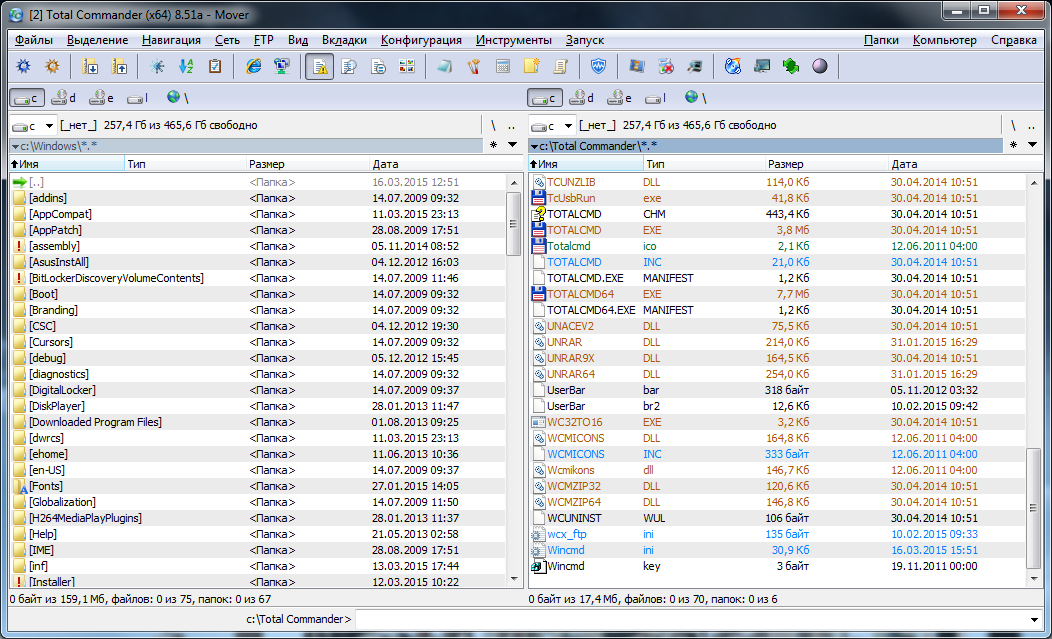Select drive l button in right panel
Image resolution: width=1052 pixels, height=639 pixels.
655,98
